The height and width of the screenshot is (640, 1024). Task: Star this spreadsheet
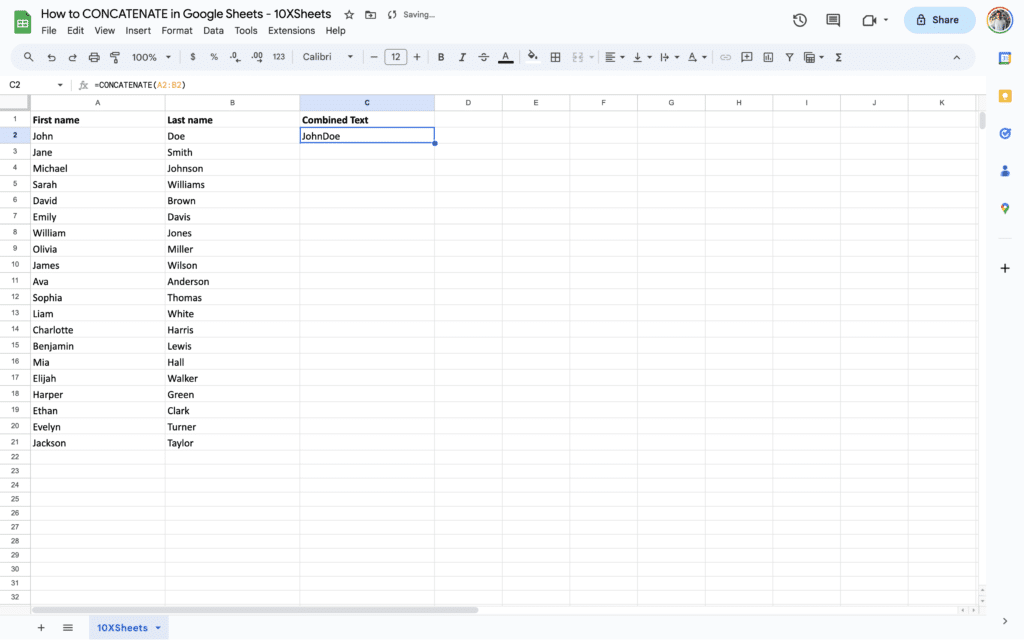(348, 14)
